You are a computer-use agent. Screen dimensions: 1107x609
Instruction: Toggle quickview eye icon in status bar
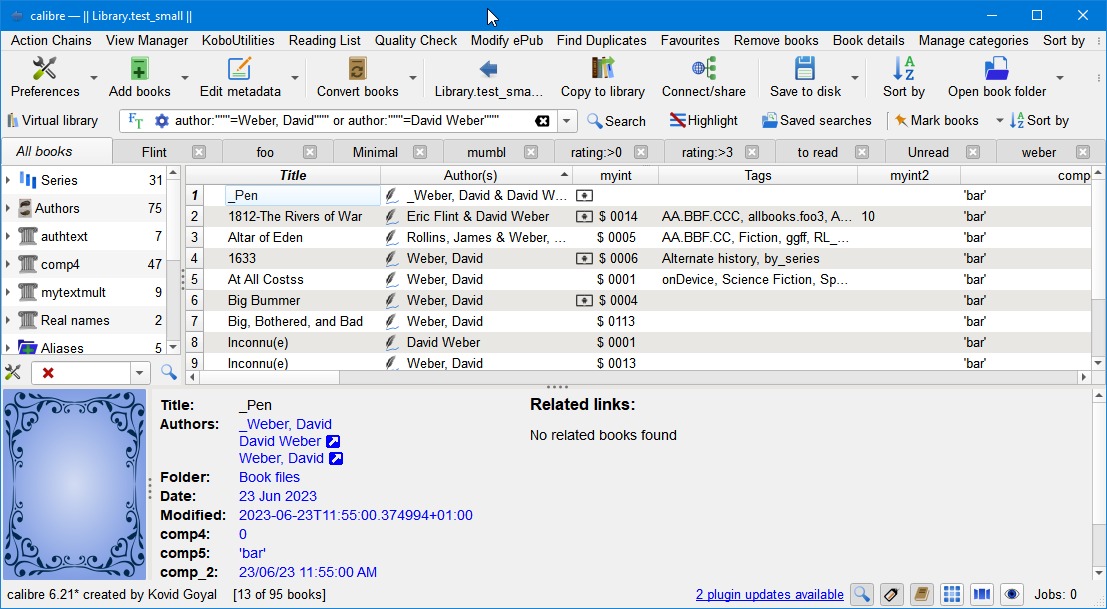(x=1012, y=594)
